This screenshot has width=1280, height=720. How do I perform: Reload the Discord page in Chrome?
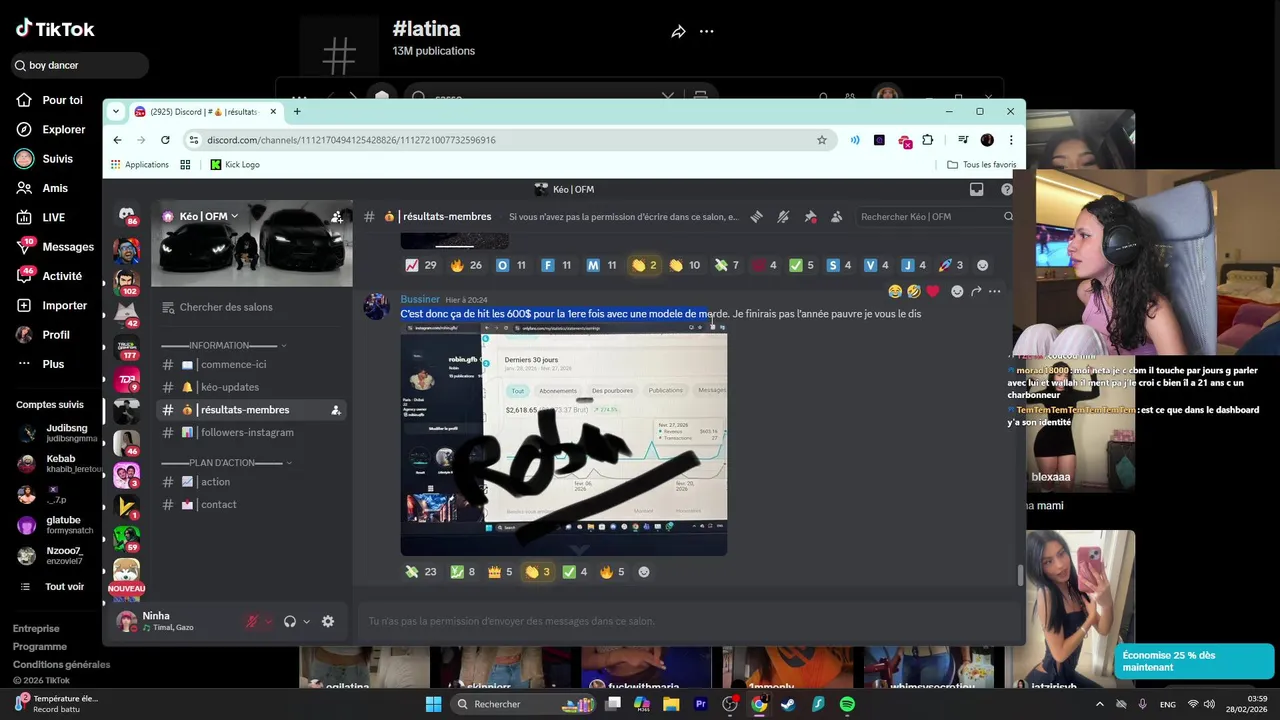pos(165,140)
